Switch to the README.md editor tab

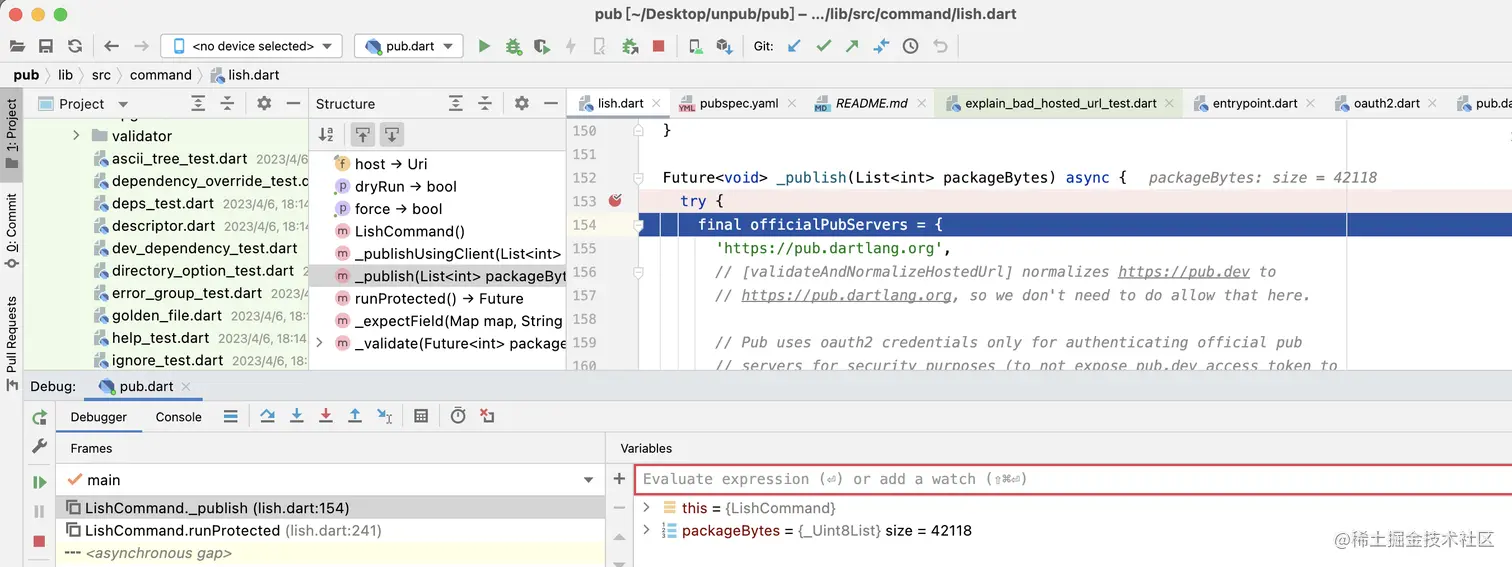pyautogui.click(x=871, y=103)
